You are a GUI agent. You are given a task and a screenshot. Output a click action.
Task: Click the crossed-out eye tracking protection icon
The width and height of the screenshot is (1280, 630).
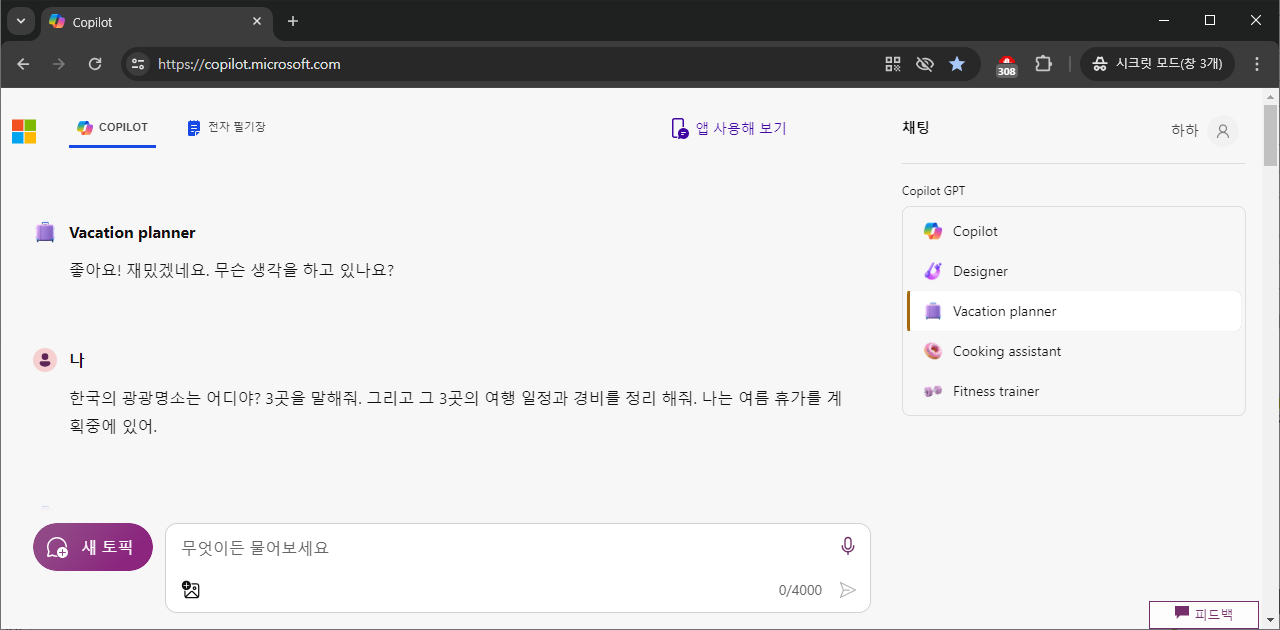(925, 64)
